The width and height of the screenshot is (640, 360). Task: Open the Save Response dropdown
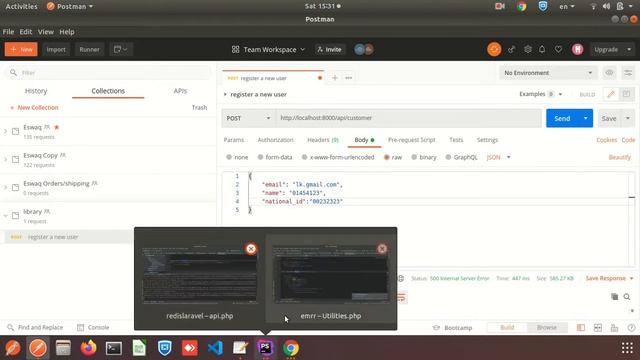click(609, 278)
